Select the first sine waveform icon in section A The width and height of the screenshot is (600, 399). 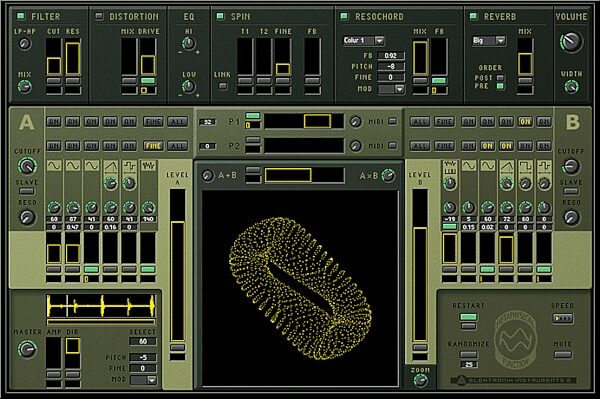point(54,165)
